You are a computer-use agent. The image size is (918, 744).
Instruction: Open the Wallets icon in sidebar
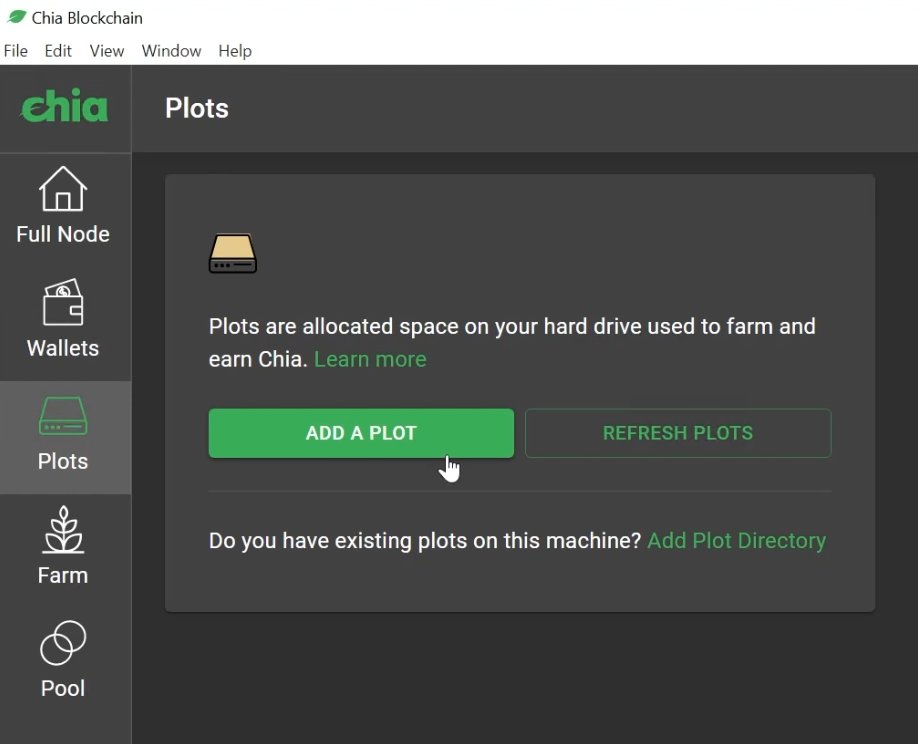coord(63,302)
